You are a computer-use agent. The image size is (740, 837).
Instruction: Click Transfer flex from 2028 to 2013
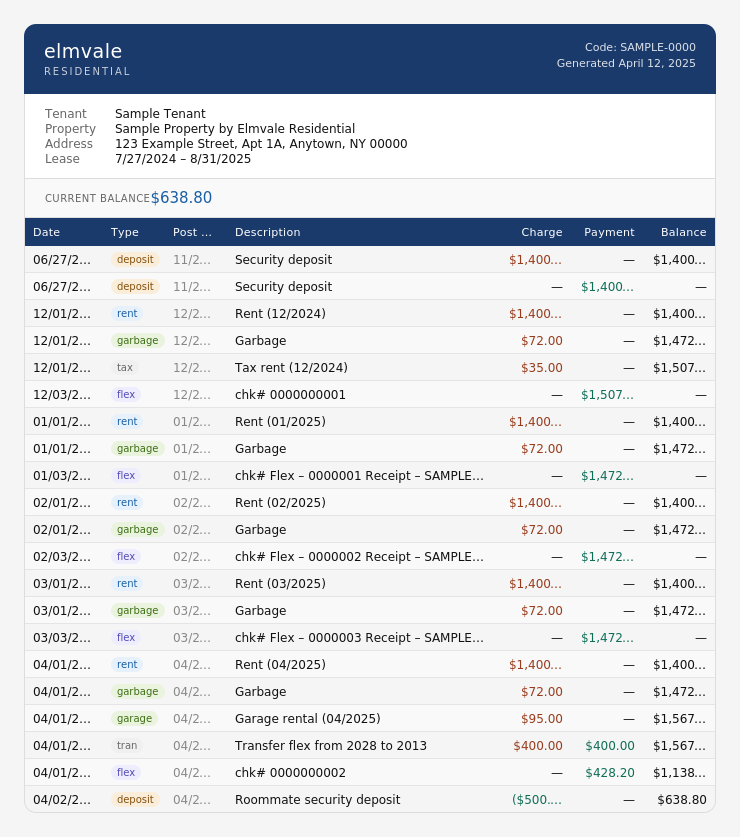click(x=330, y=746)
